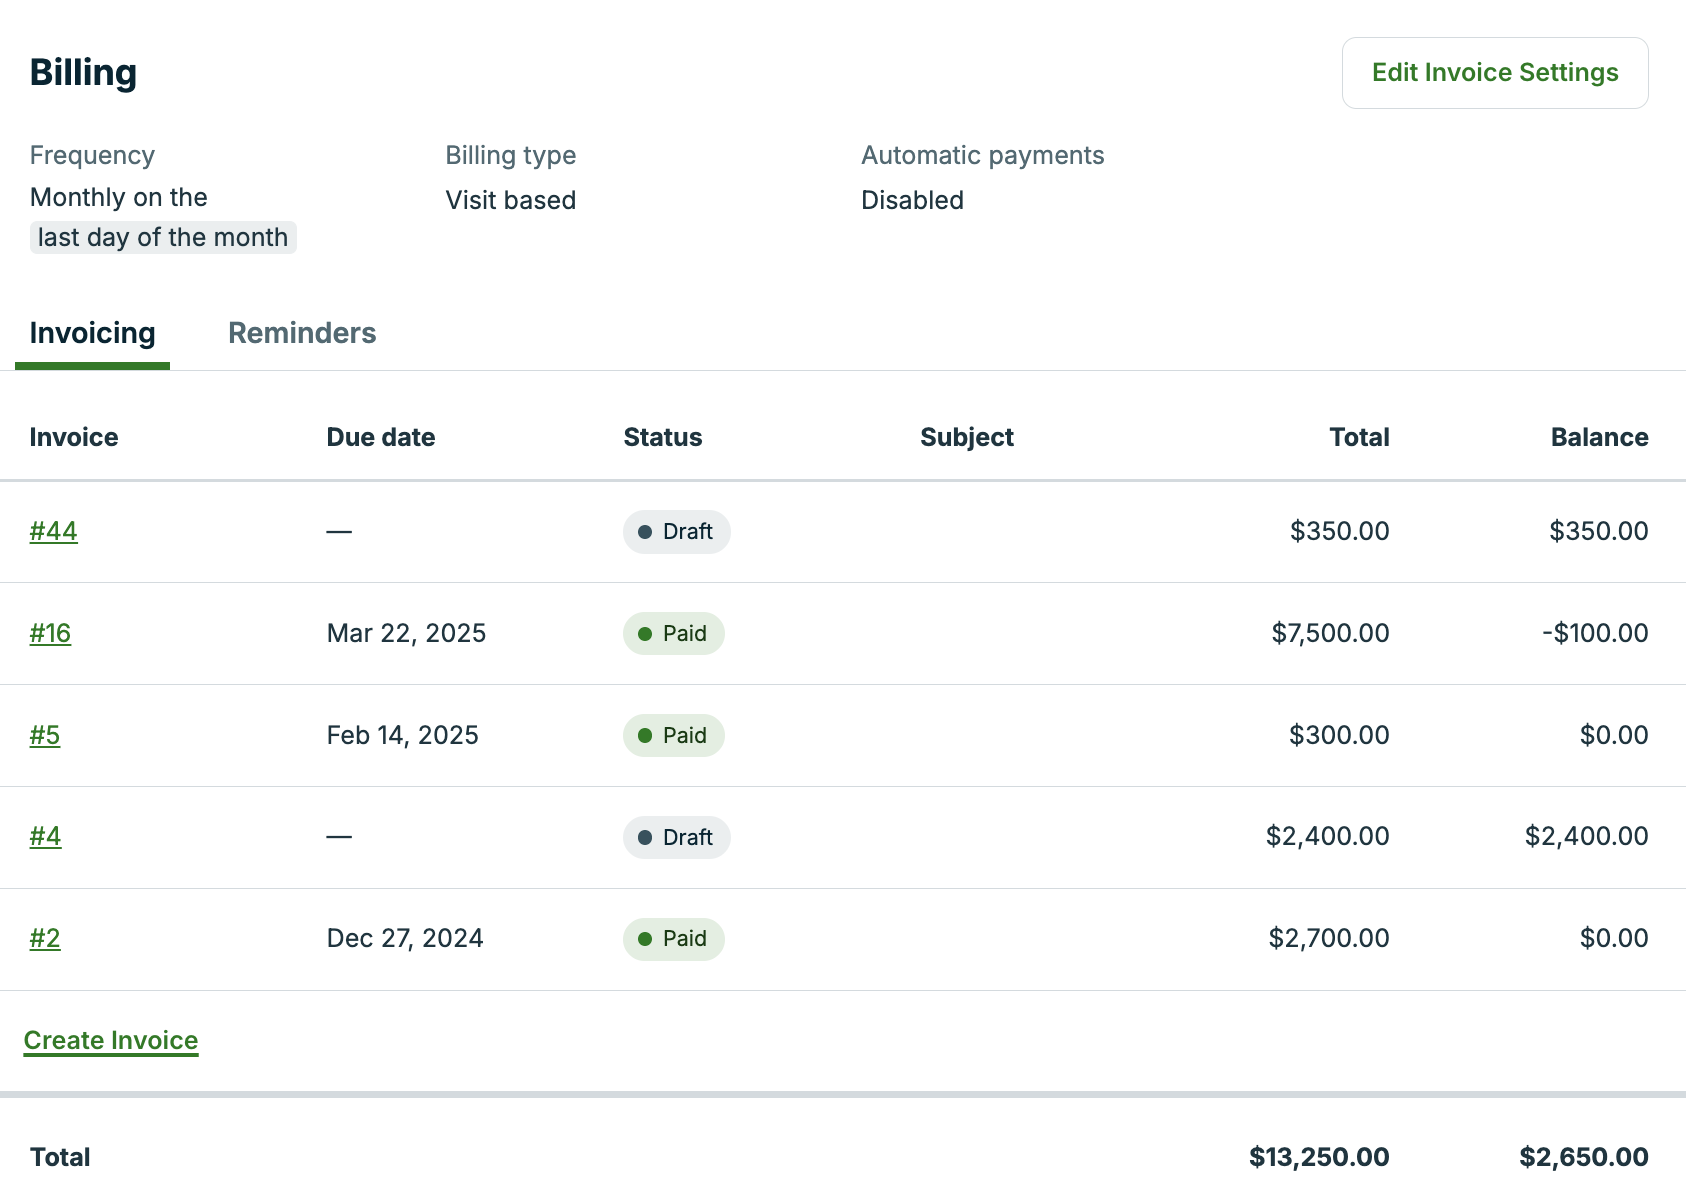Click the Paid status badge on invoice #16
Image resolution: width=1686 pixels, height=1204 pixels.
point(673,633)
